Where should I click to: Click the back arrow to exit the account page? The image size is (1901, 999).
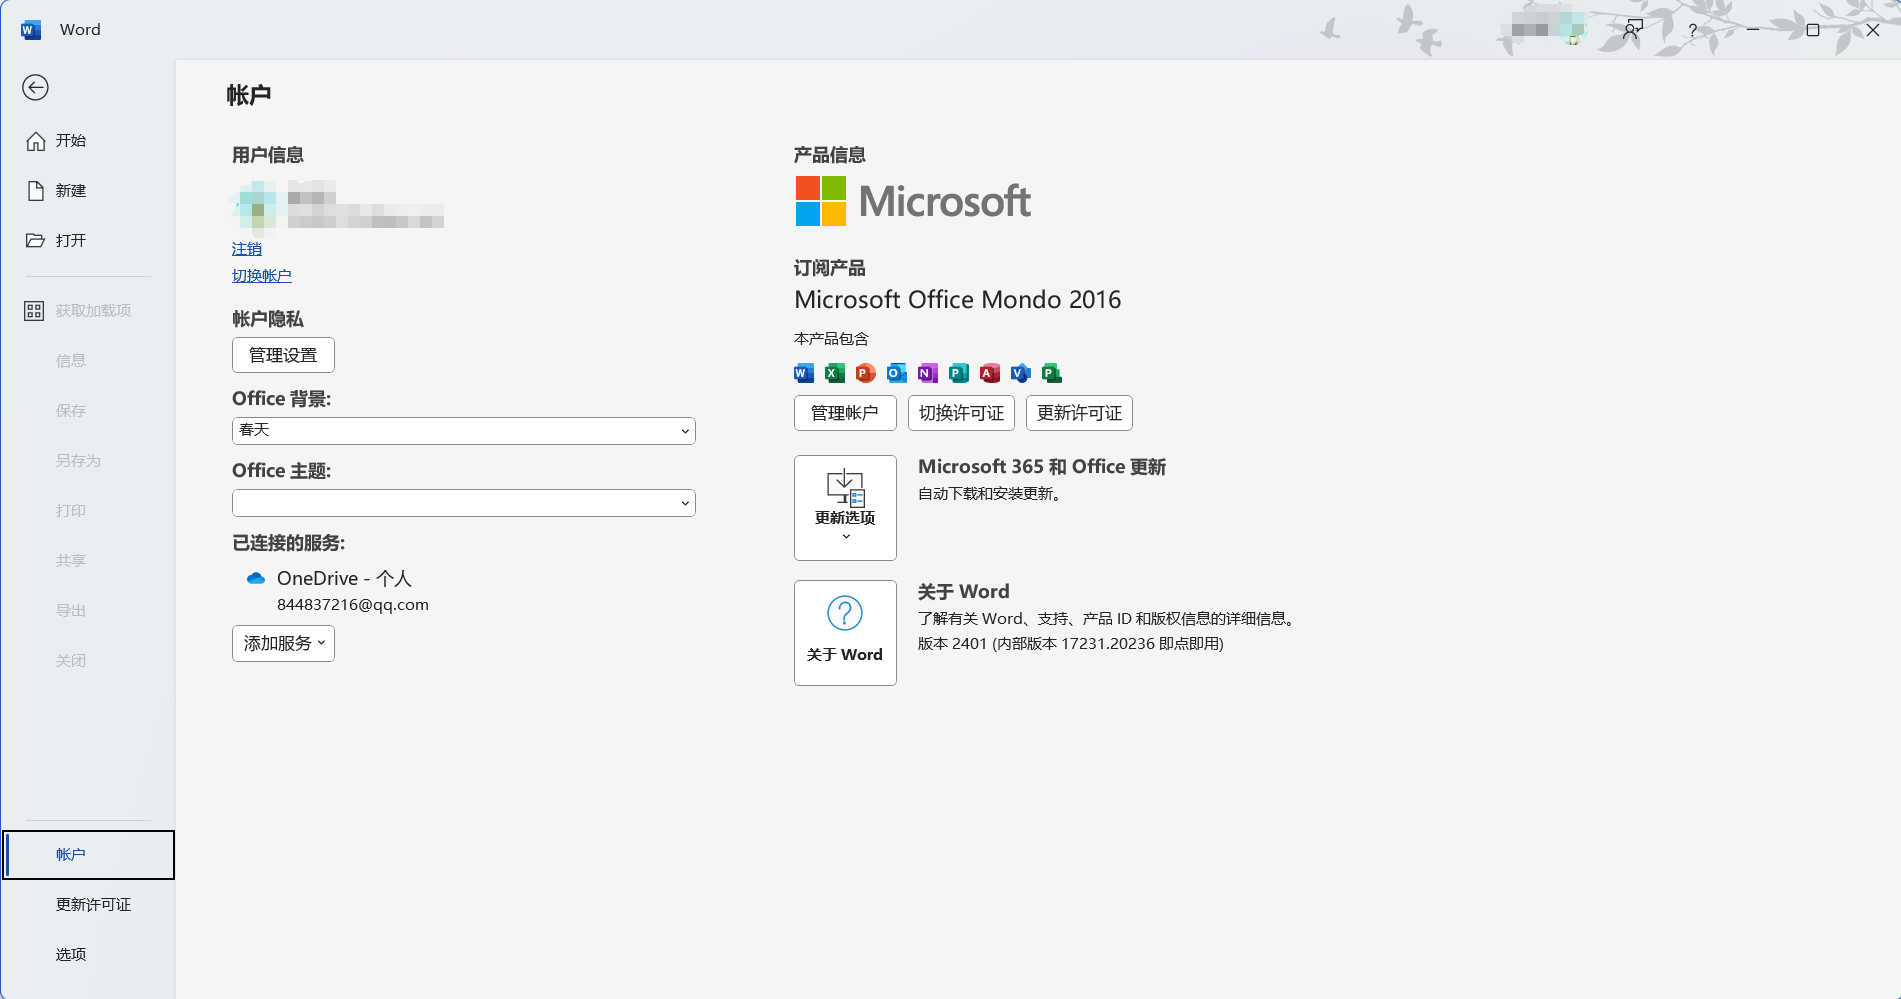tap(36, 88)
